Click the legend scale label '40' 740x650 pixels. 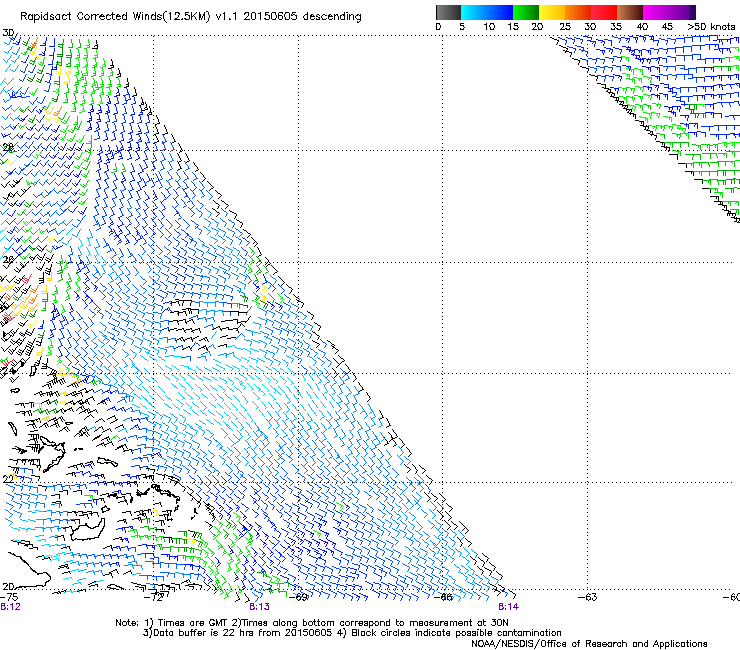click(642, 27)
